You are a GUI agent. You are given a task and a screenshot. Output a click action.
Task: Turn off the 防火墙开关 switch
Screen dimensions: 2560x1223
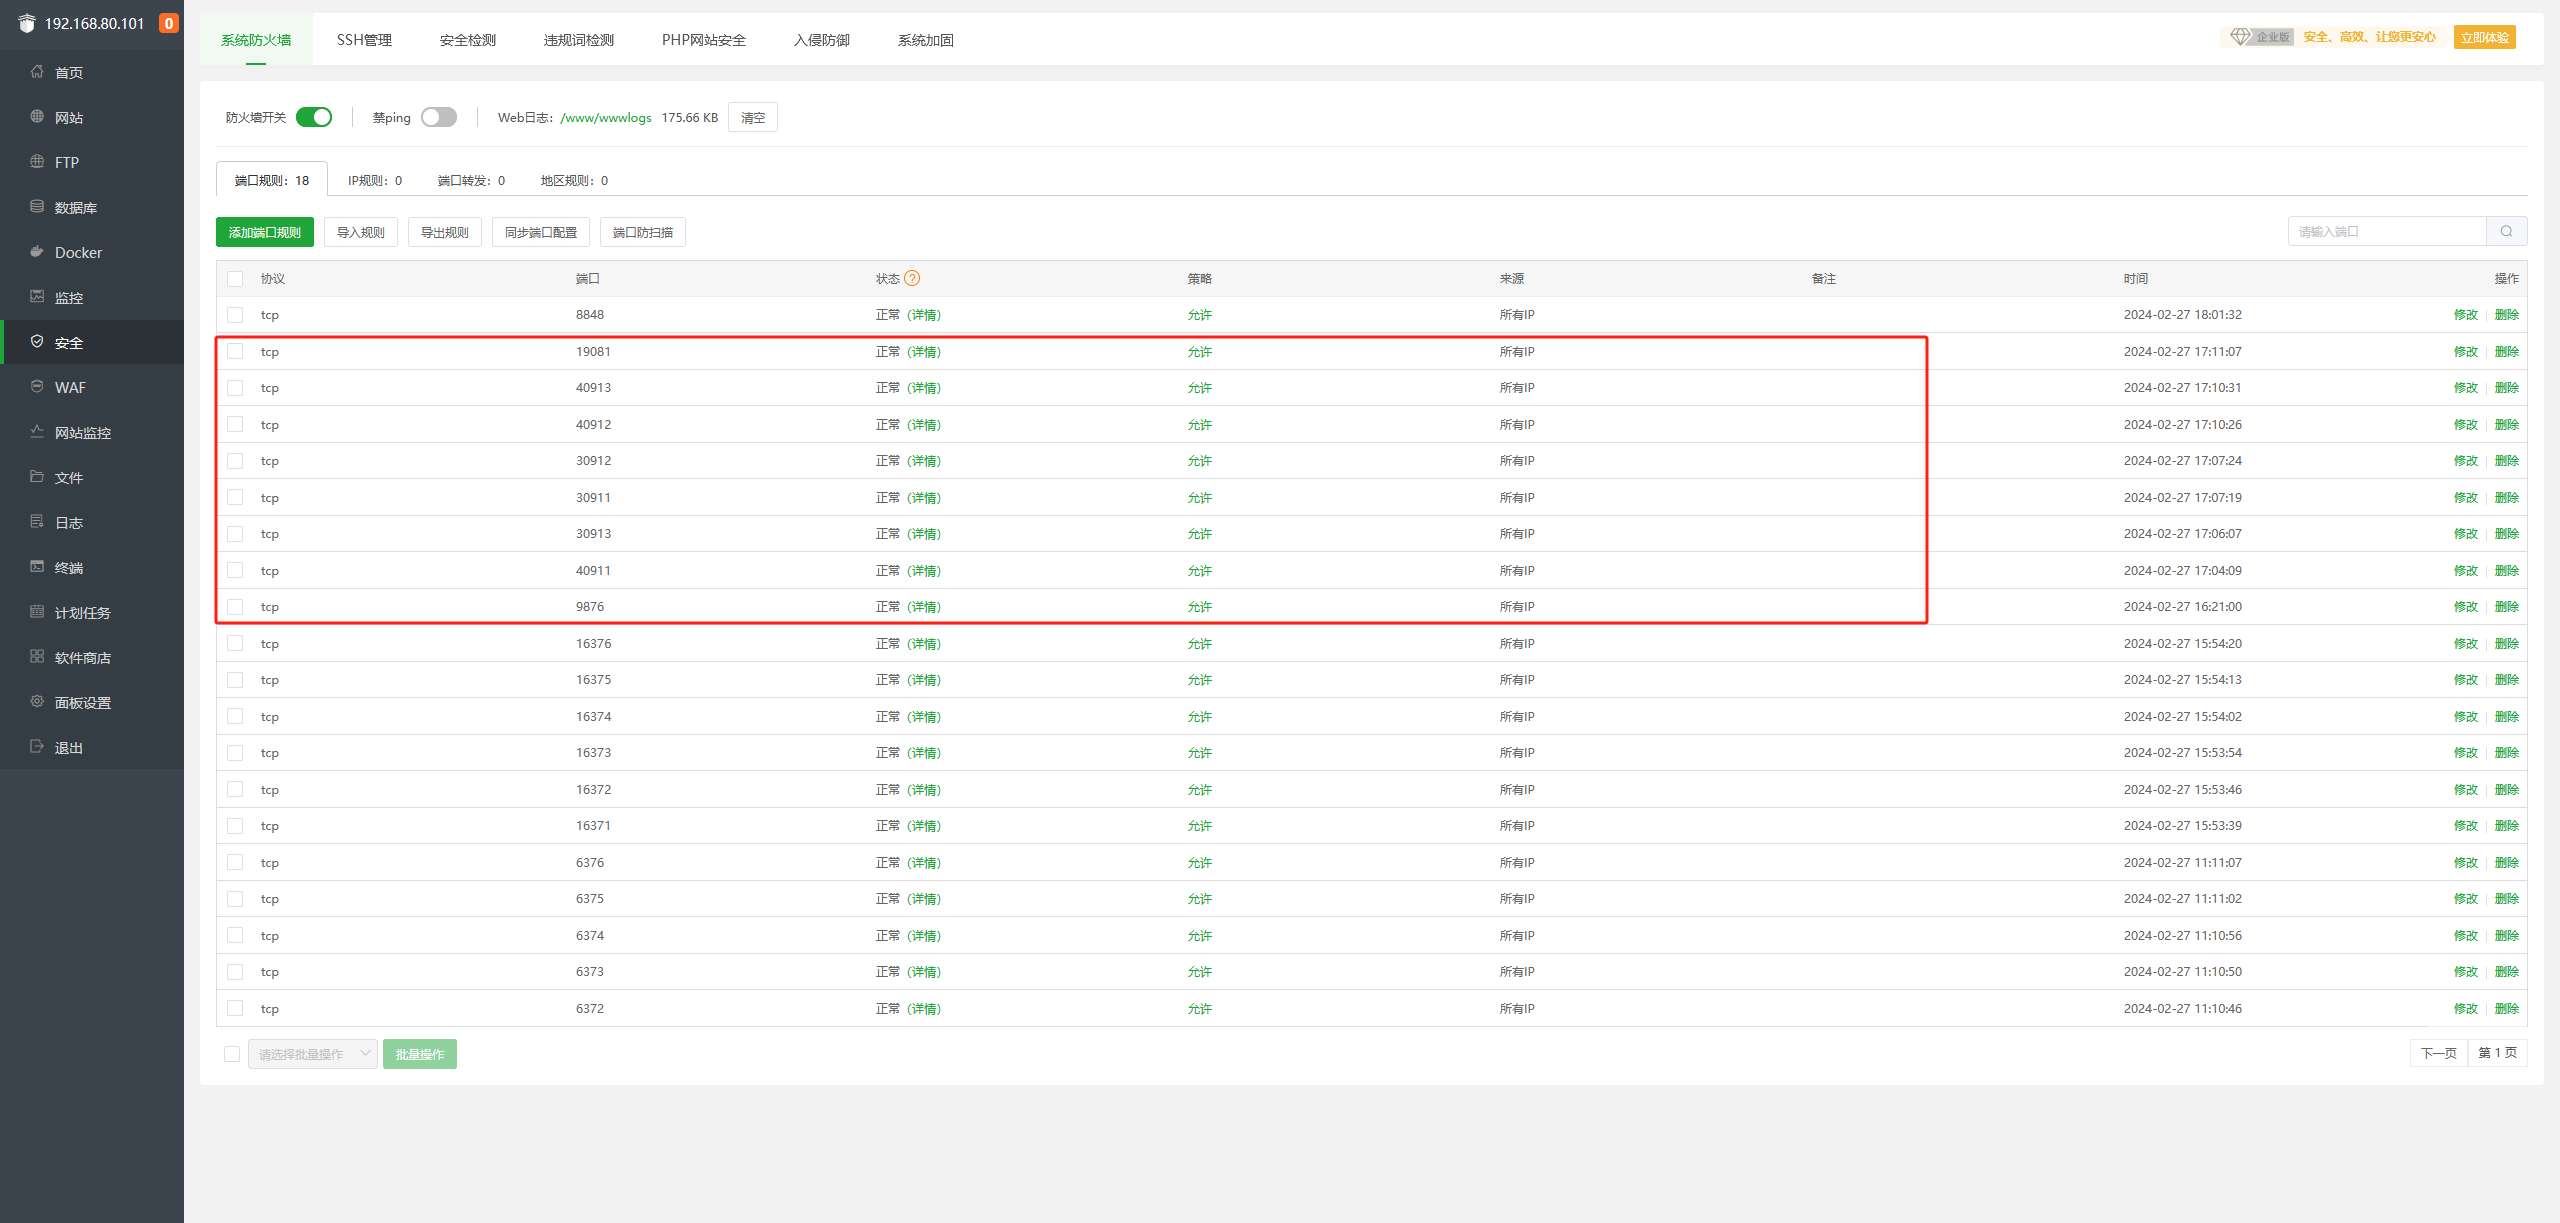tap(314, 117)
